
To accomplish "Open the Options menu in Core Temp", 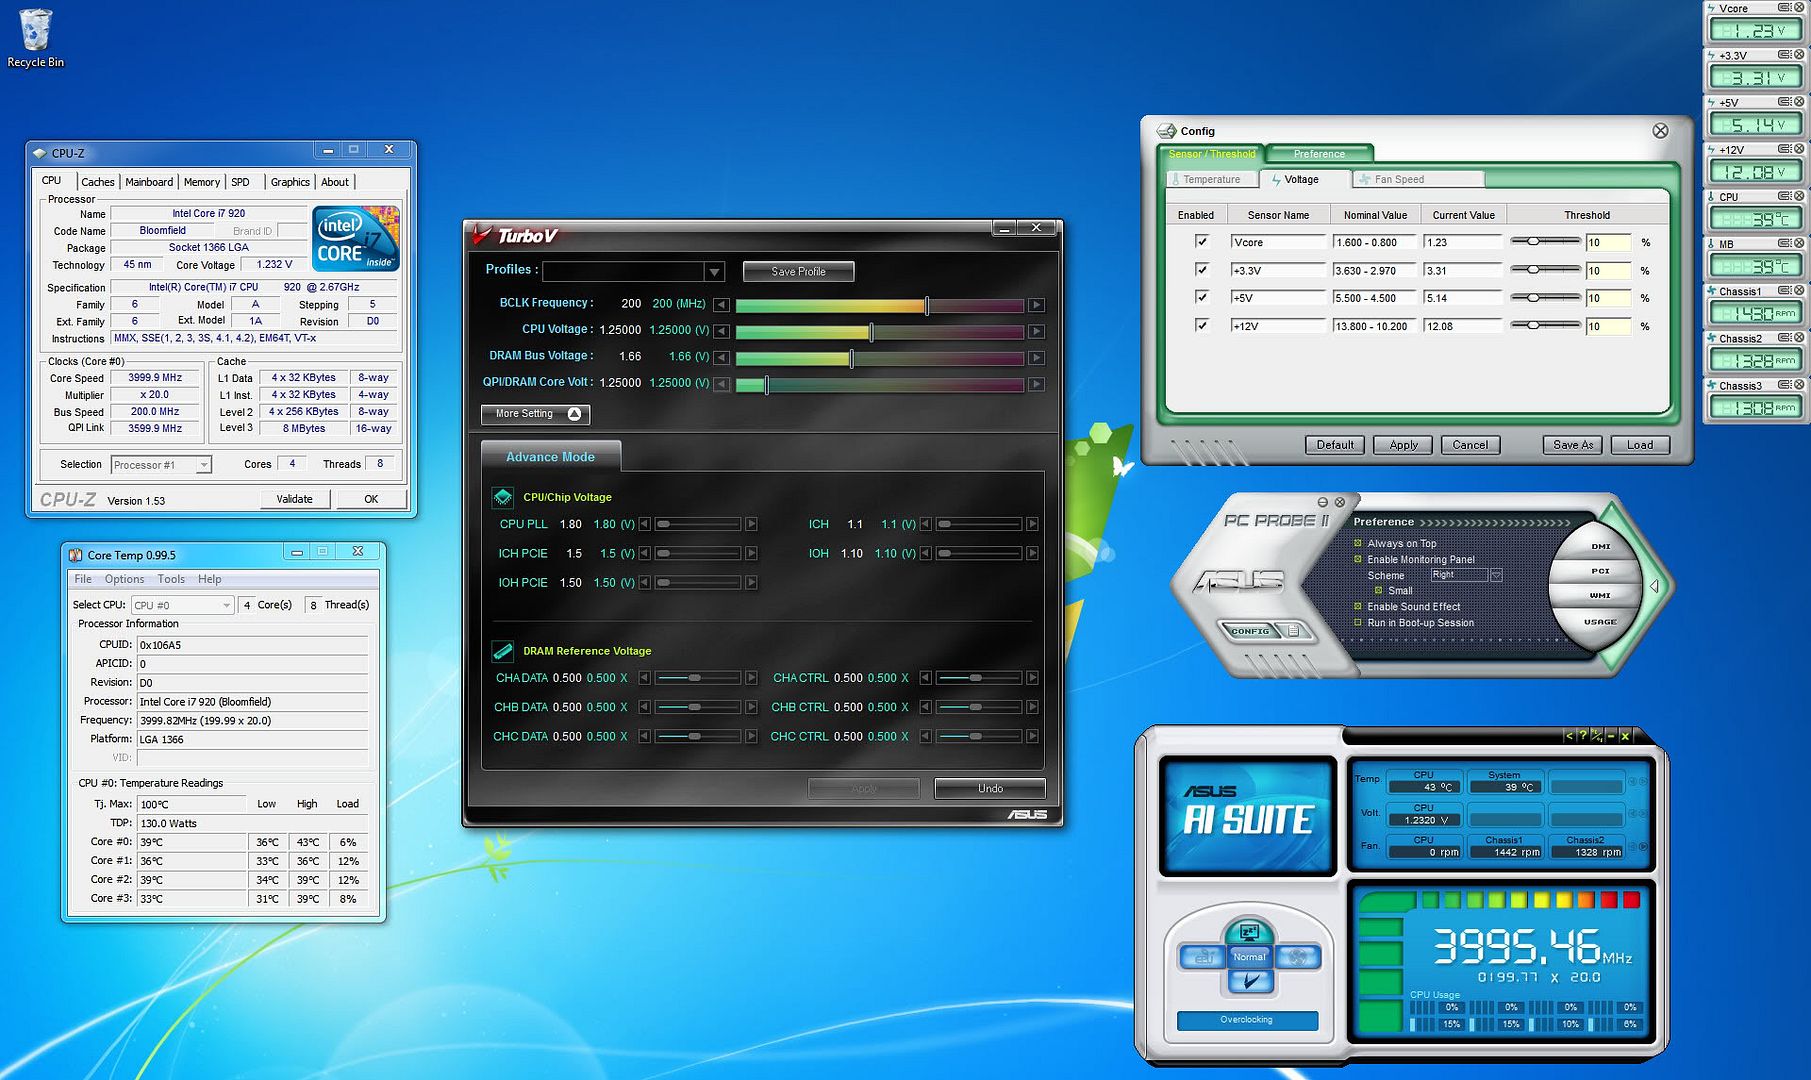I will coord(124,579).
